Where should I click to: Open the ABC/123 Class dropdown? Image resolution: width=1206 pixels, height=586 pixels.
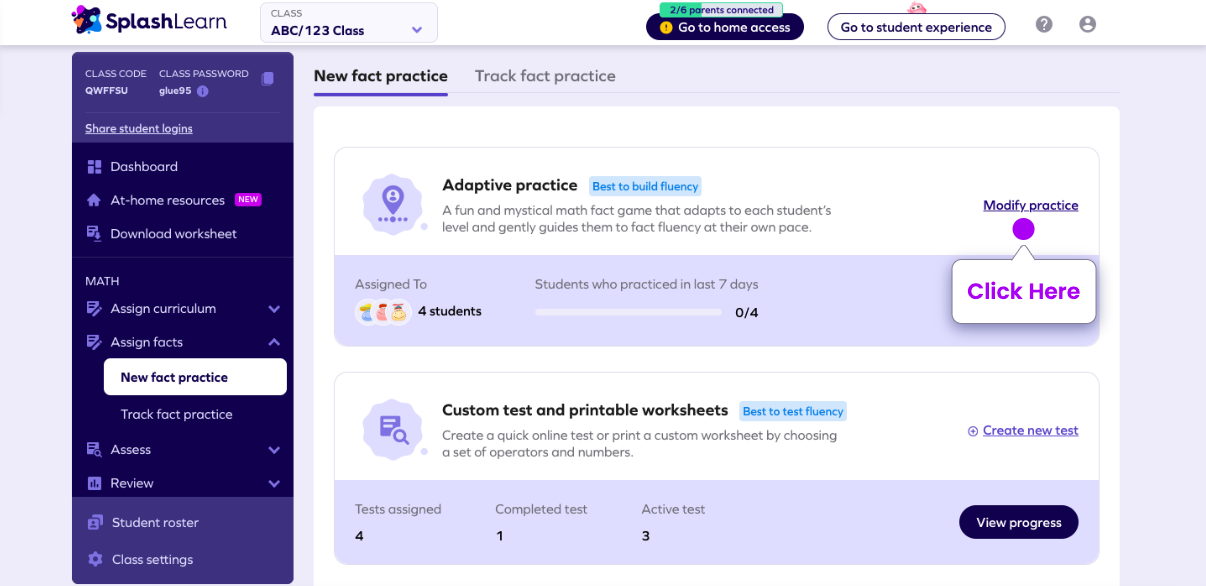pyautogui.click(x=348, y=23)
